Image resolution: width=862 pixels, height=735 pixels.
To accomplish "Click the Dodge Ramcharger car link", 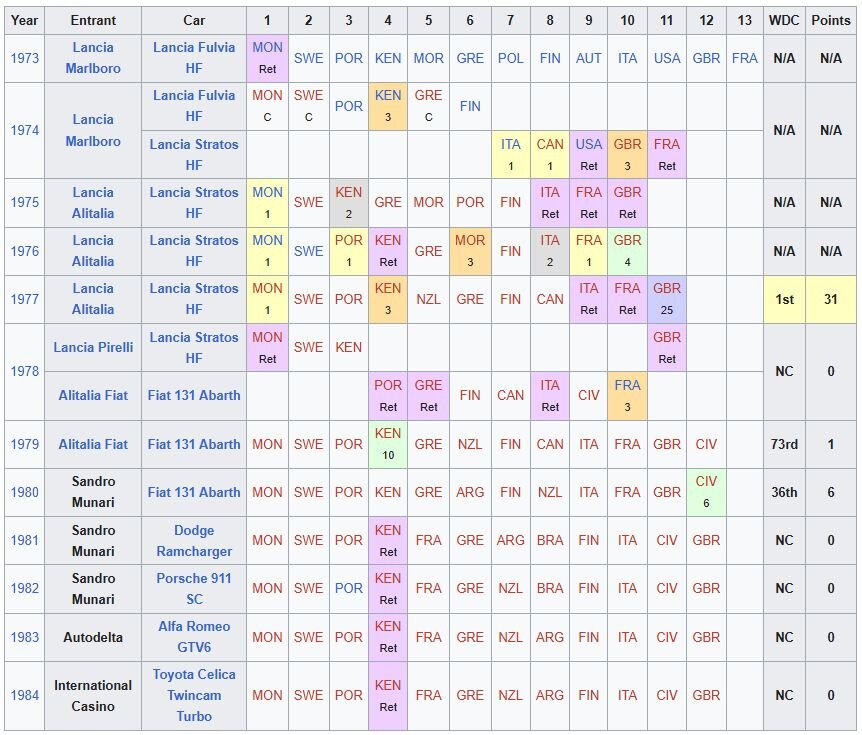I will 194,540.
